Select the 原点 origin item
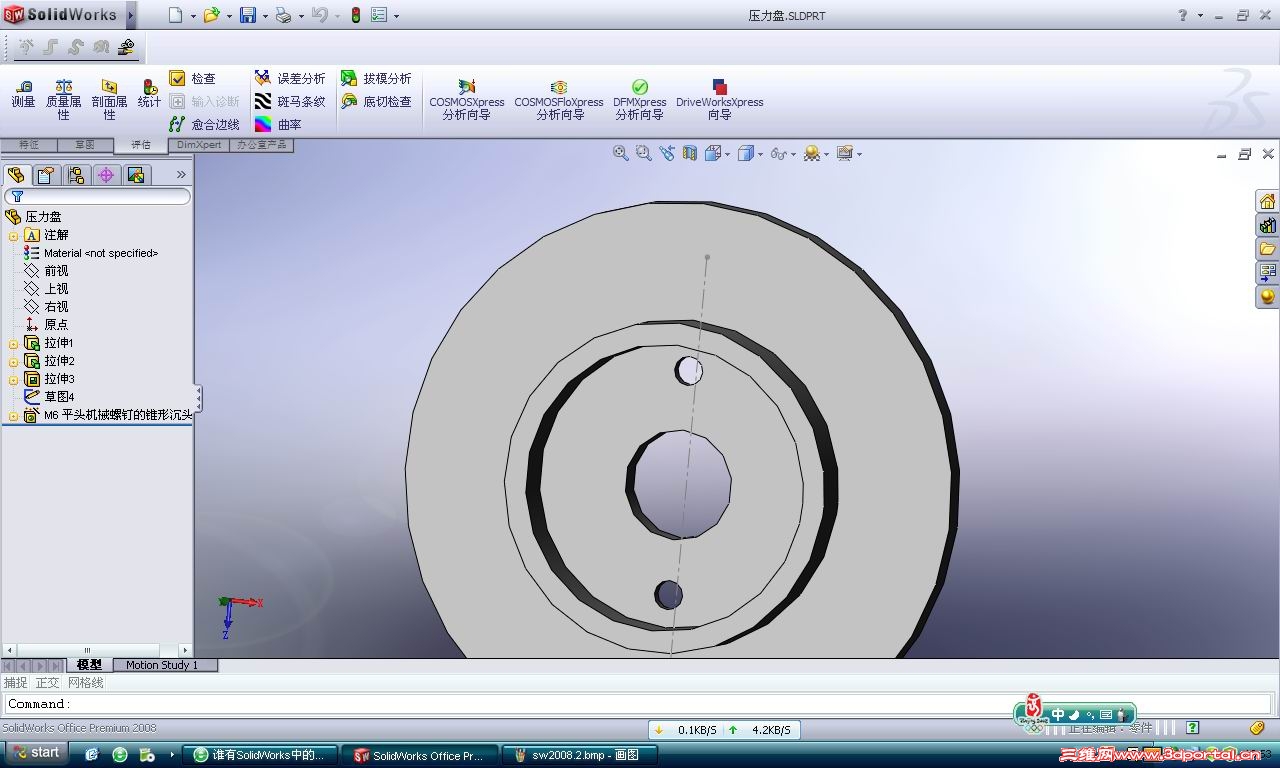 (x=47, y=325)
